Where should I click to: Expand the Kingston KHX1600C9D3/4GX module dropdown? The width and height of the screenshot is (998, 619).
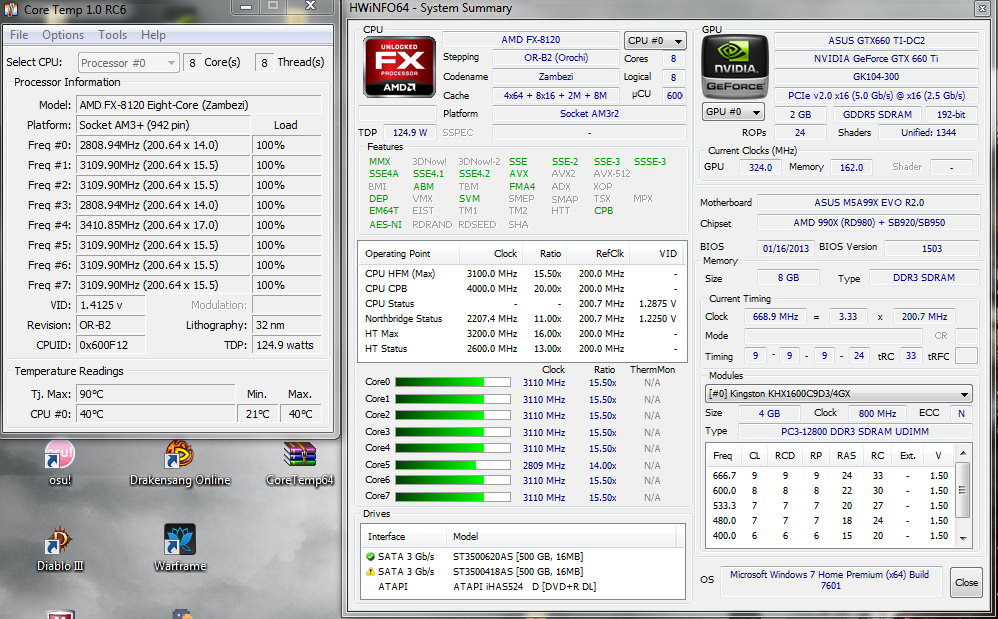(x=838, y=394)
